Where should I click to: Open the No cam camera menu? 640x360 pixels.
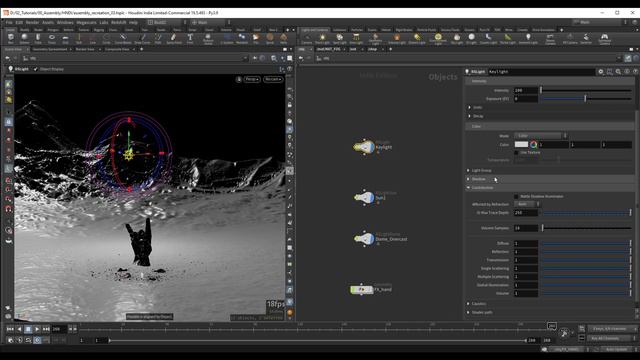(x=273, y=79)
